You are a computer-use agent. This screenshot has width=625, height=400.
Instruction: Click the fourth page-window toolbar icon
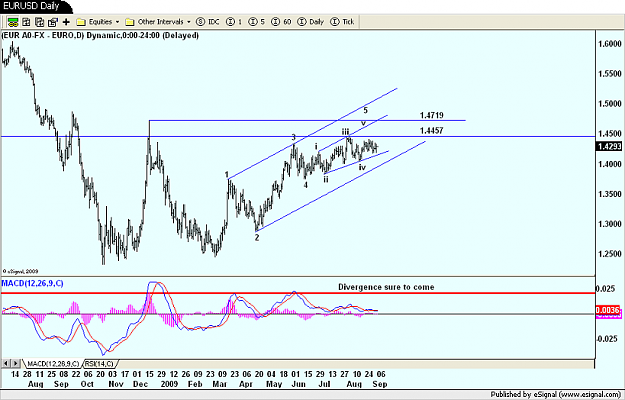(x=53, y=22)
